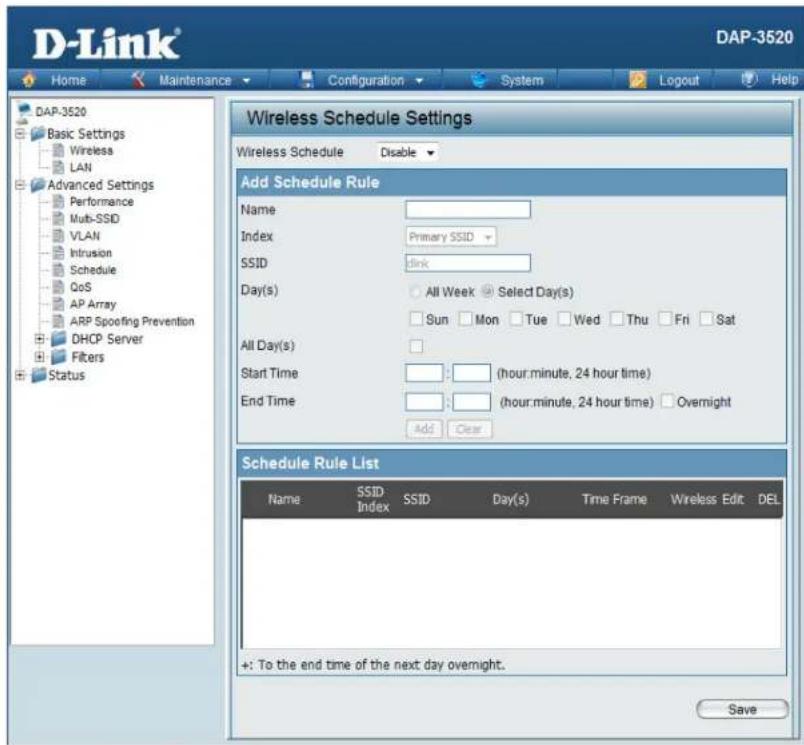804x745 pixels.
Task: Click the Maintenance tools icon
Action: click(137, 79)
